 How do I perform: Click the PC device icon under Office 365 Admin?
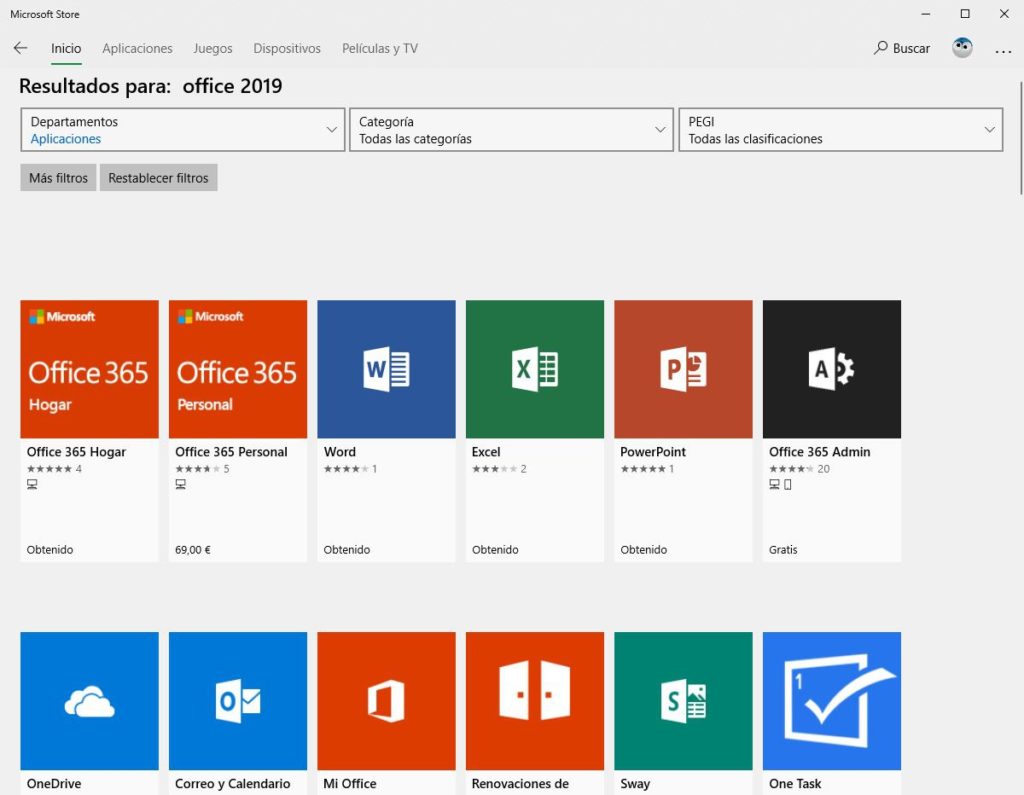[x=775, y=484]
